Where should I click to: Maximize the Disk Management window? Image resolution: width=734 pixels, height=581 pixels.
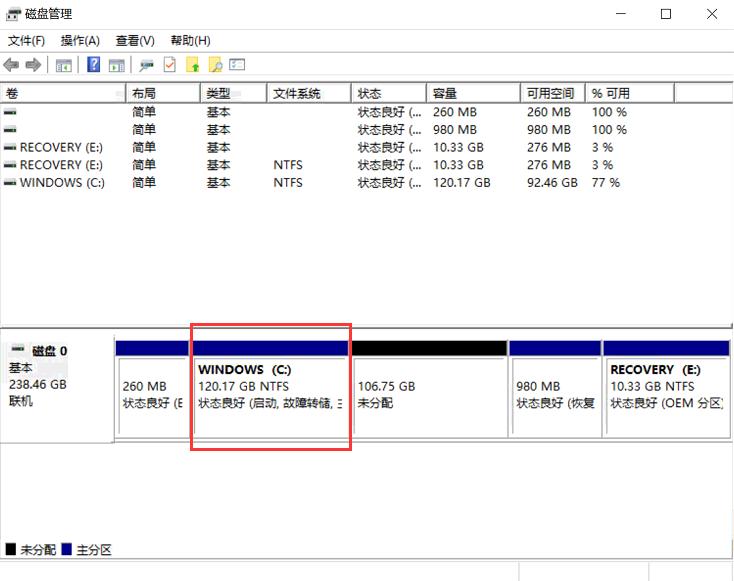coord(666,14)
